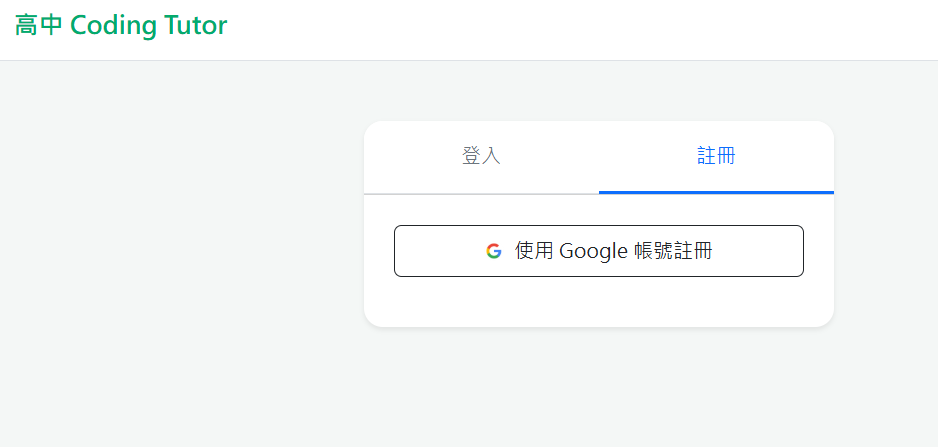This screenshot has width=938, height=447.
Task: Activate the registration tab labeled 註冊
Action: 716,156
